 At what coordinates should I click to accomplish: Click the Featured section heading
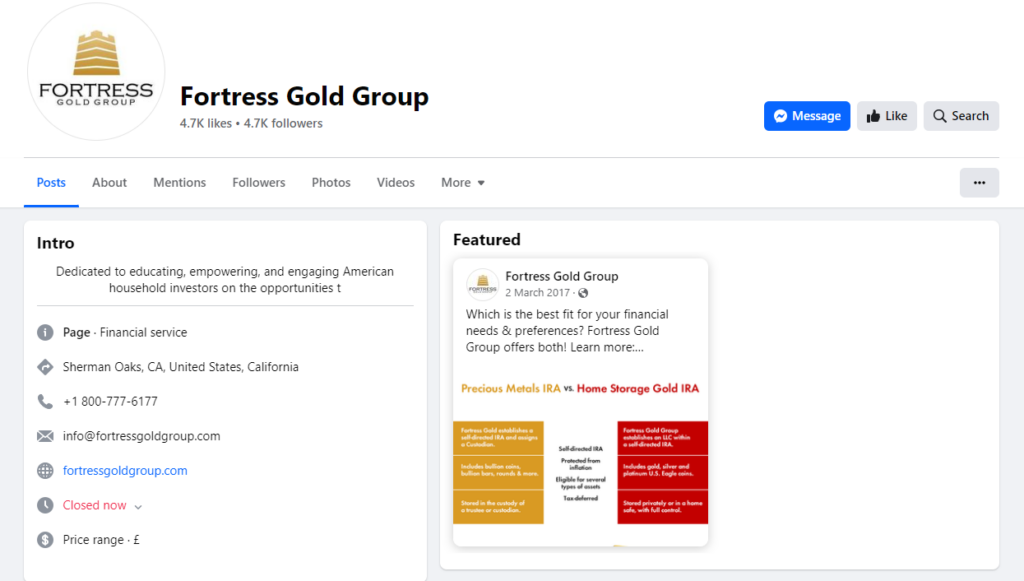point(487,240)
